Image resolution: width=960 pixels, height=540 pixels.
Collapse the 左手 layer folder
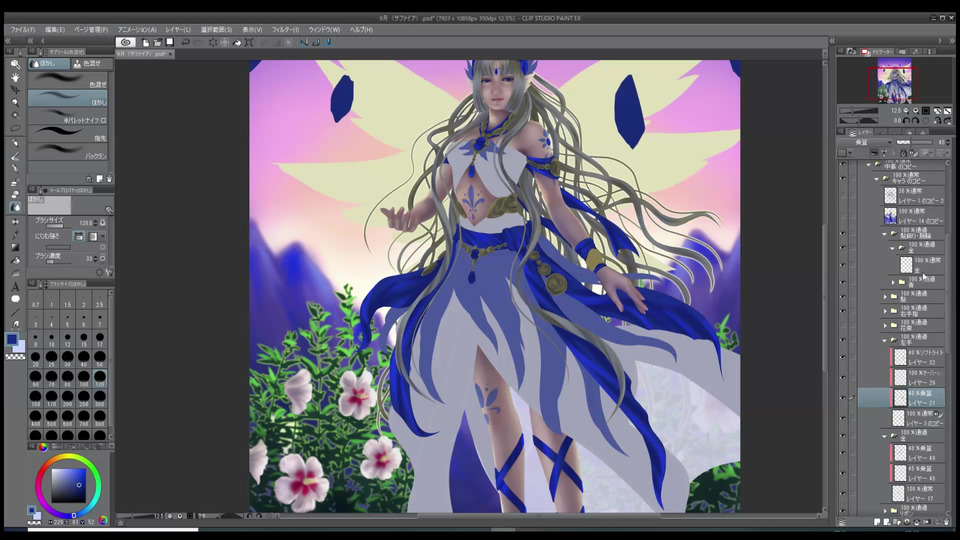pos(885,339)
